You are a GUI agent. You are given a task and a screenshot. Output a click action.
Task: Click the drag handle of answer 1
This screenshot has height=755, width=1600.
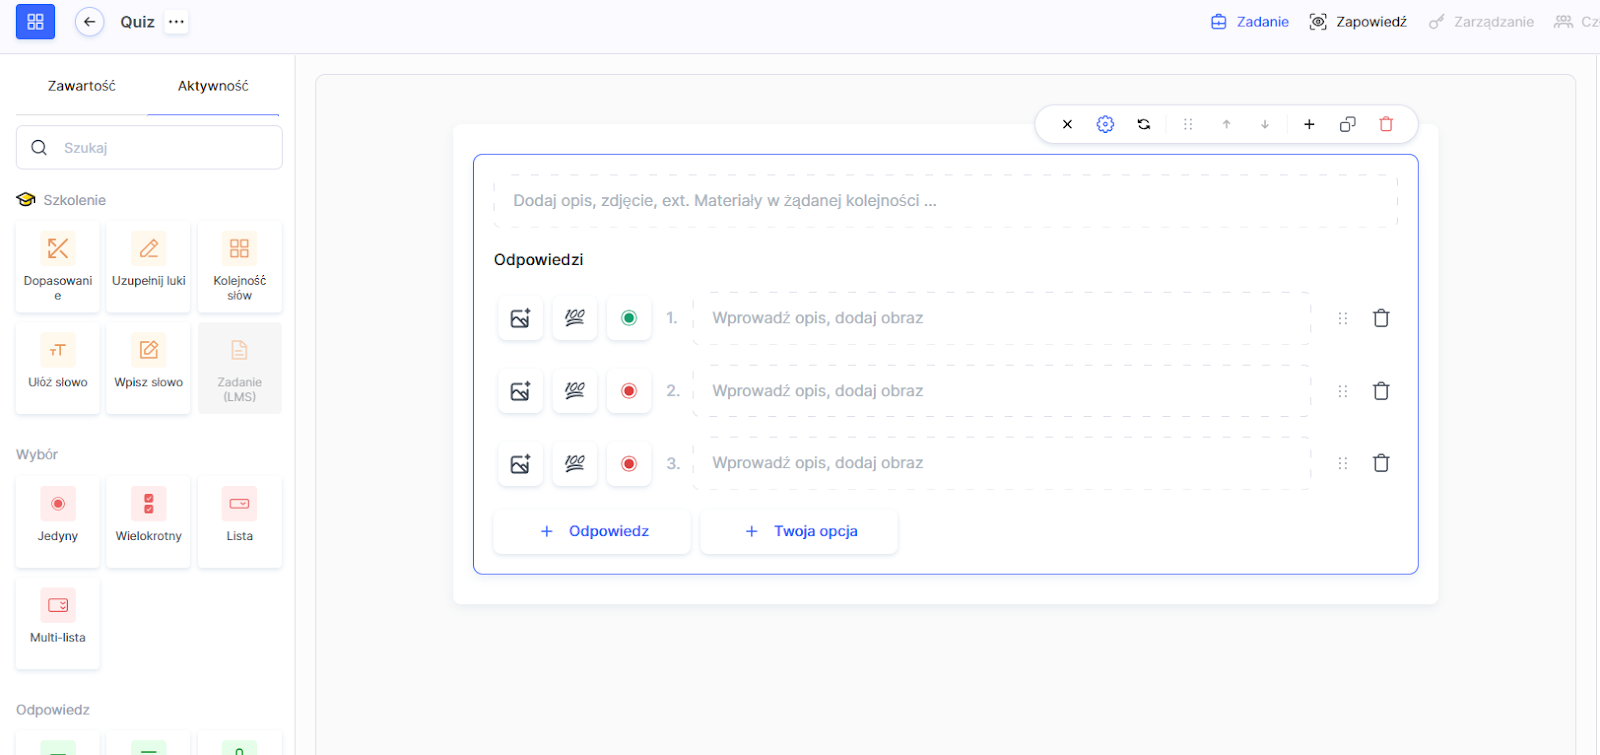(1343, 318)
